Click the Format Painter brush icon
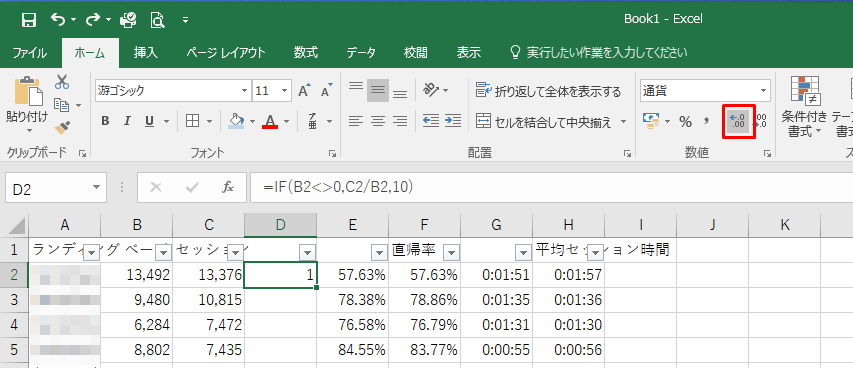 (x=63, y=128)
